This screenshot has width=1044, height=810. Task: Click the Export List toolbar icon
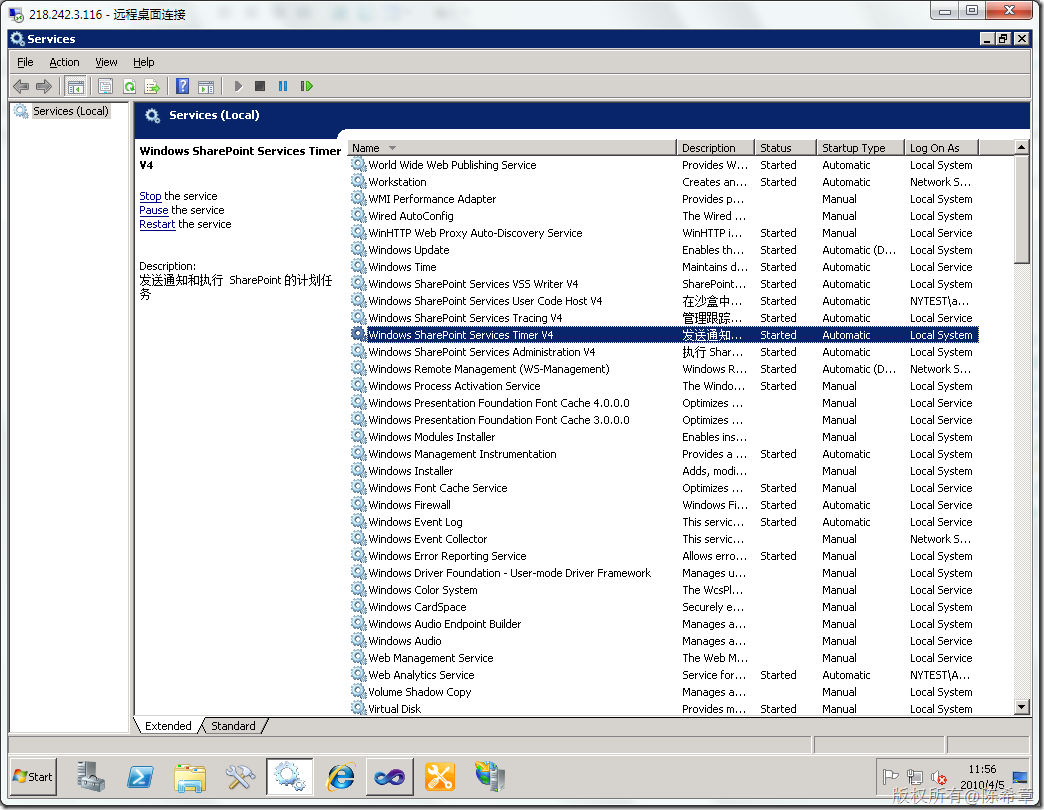(152, 86)
